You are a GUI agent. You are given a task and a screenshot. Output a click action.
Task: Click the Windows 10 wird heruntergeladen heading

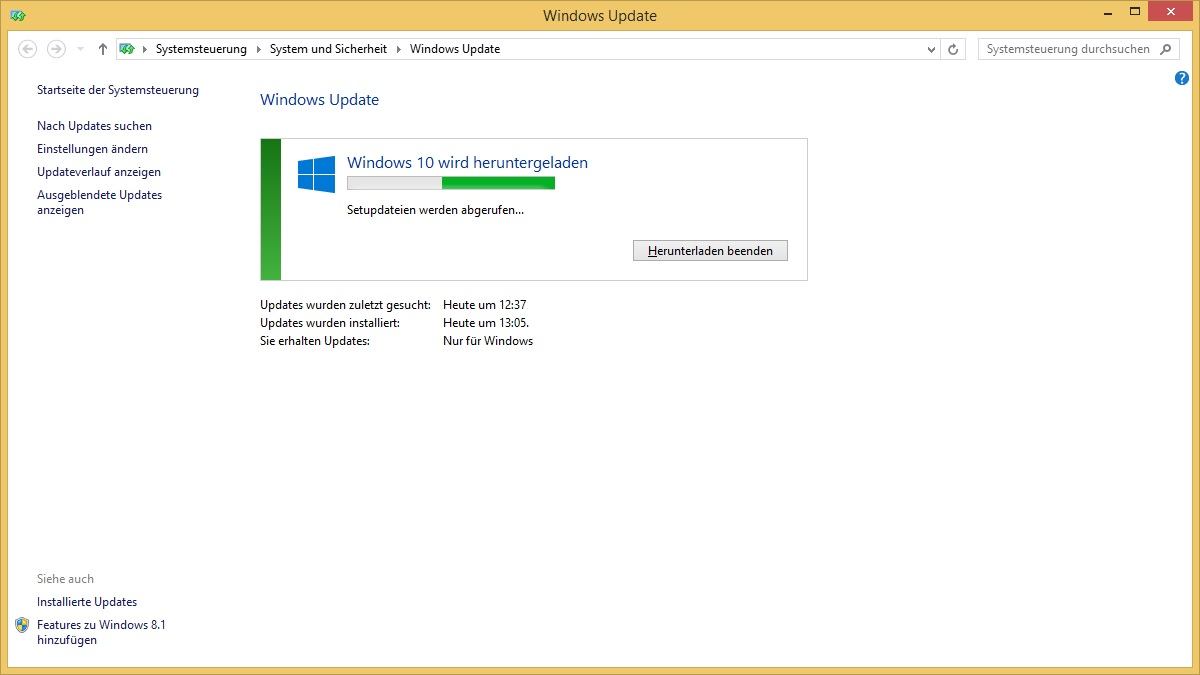pyautogui.click(x=467, y=163)
